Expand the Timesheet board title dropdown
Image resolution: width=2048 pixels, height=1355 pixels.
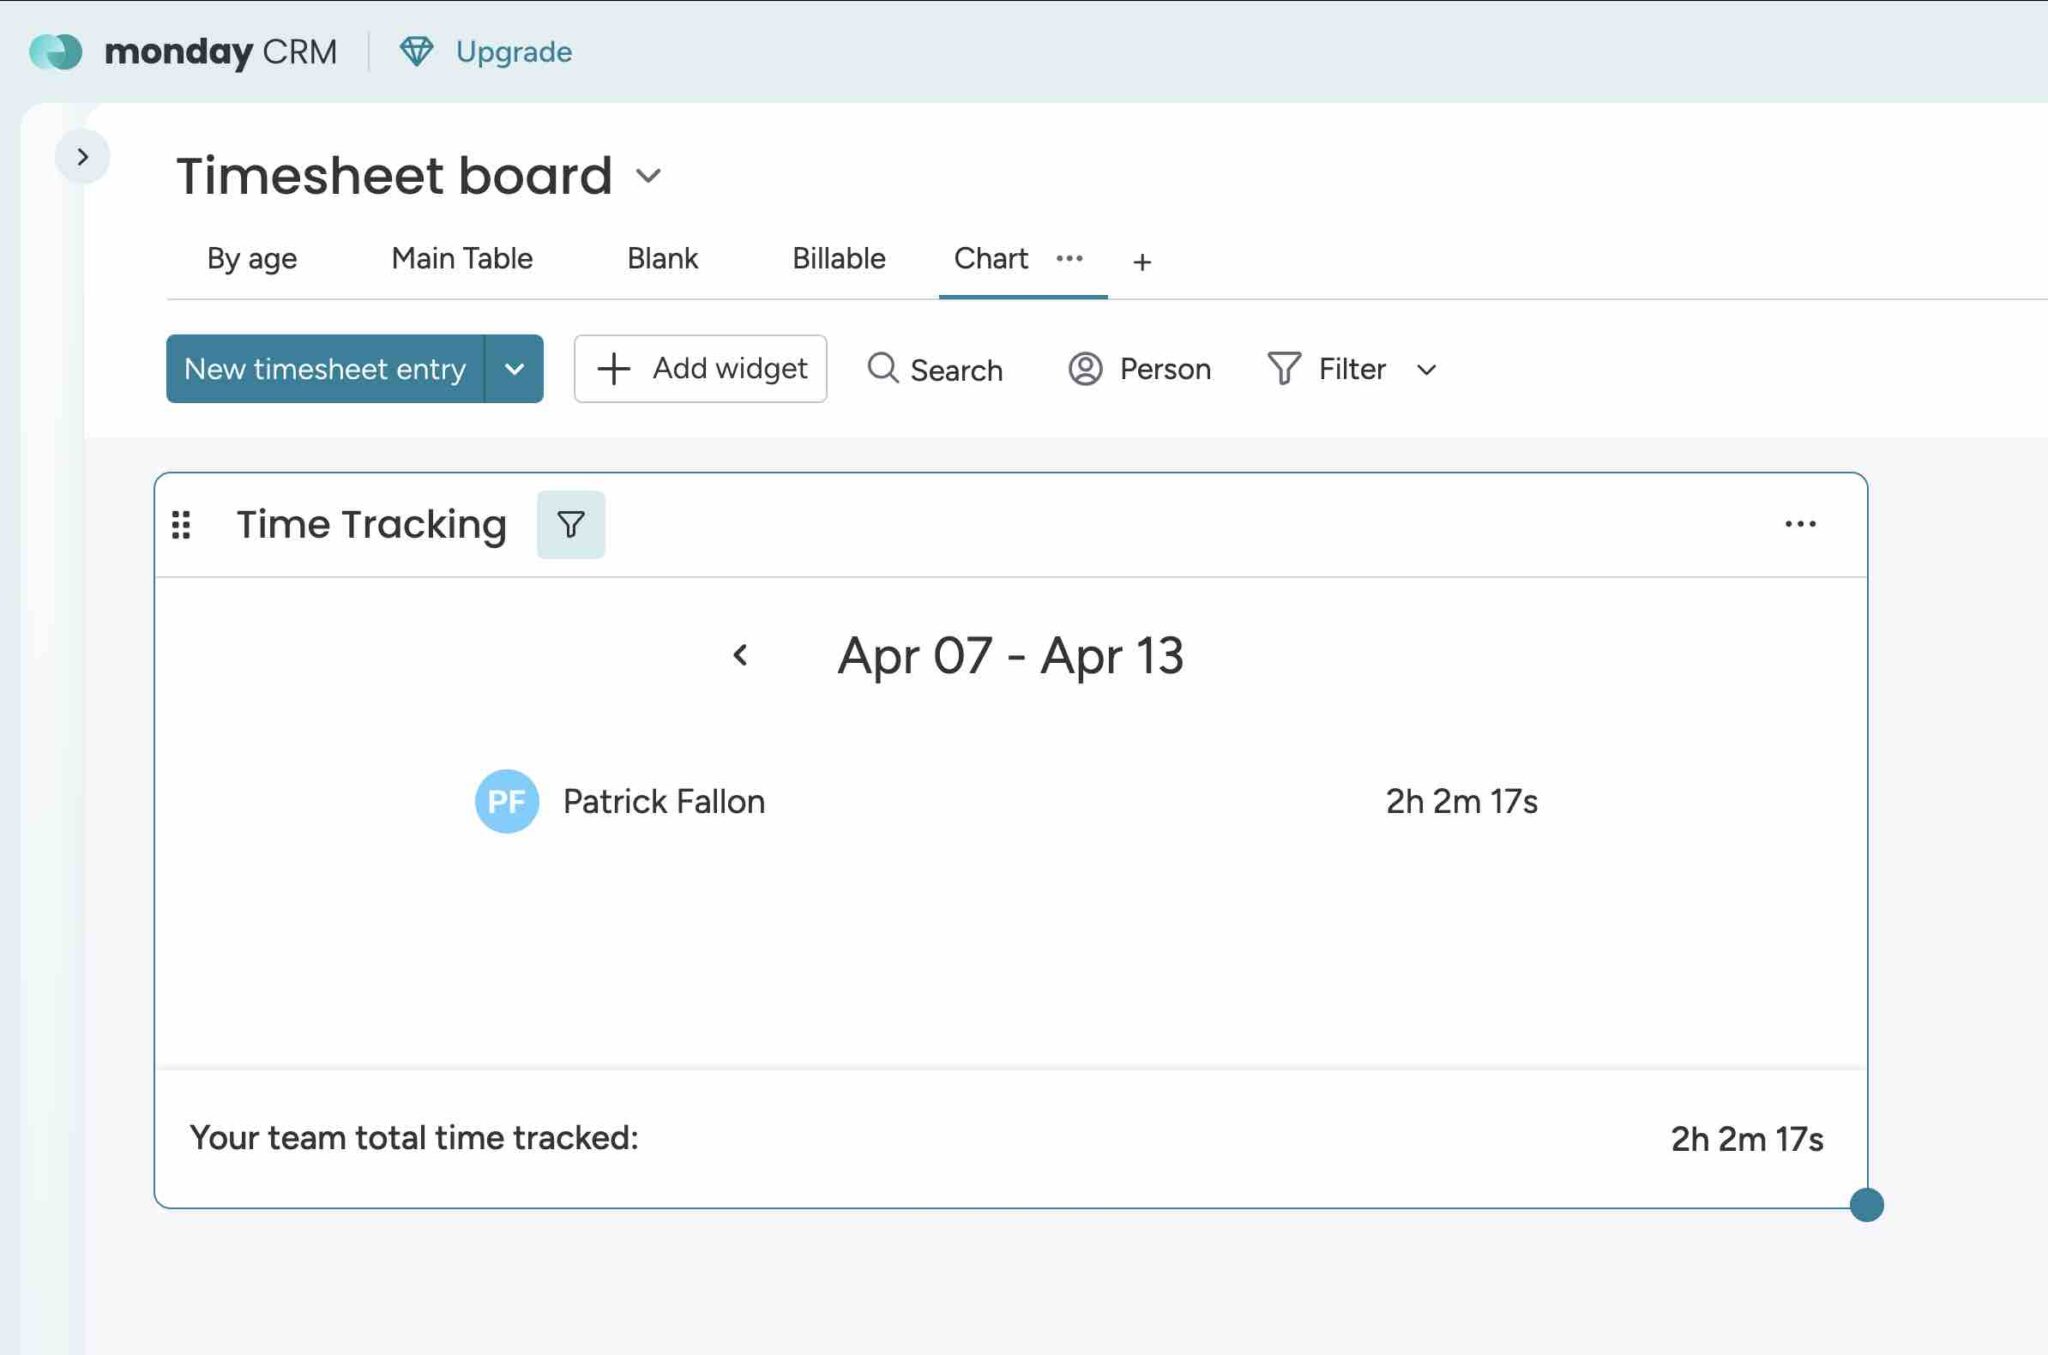point(648,175)
